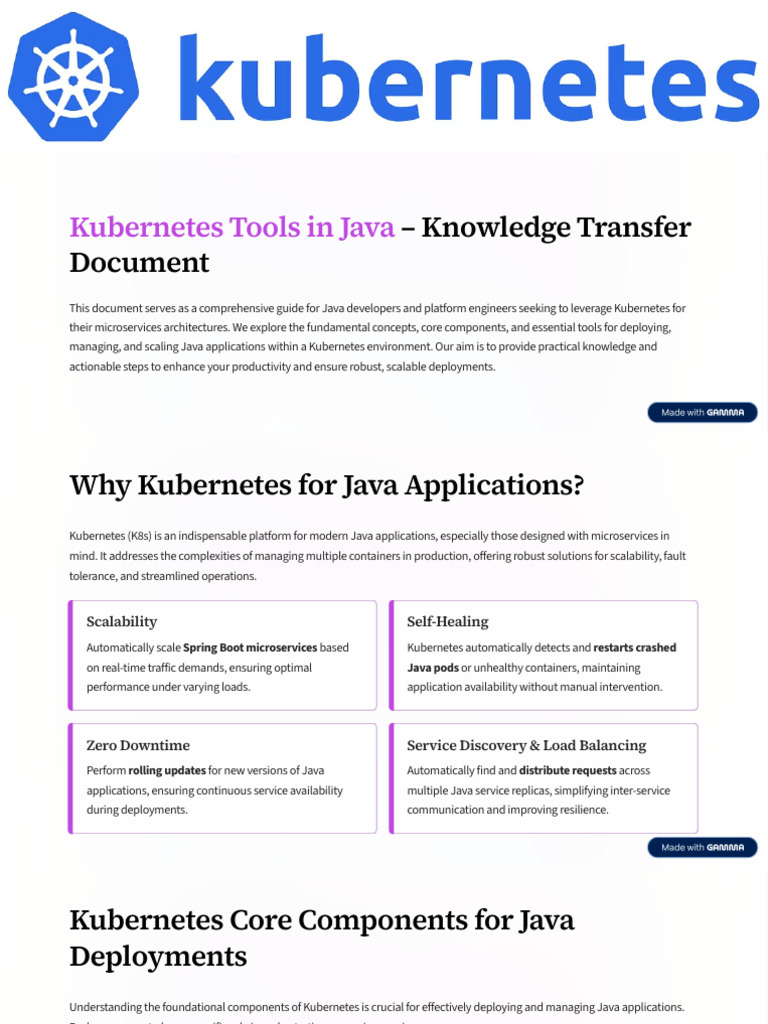Click the paragraph starting 'This document serves as'
This screenshot has width=768, height=1024.
377,337
